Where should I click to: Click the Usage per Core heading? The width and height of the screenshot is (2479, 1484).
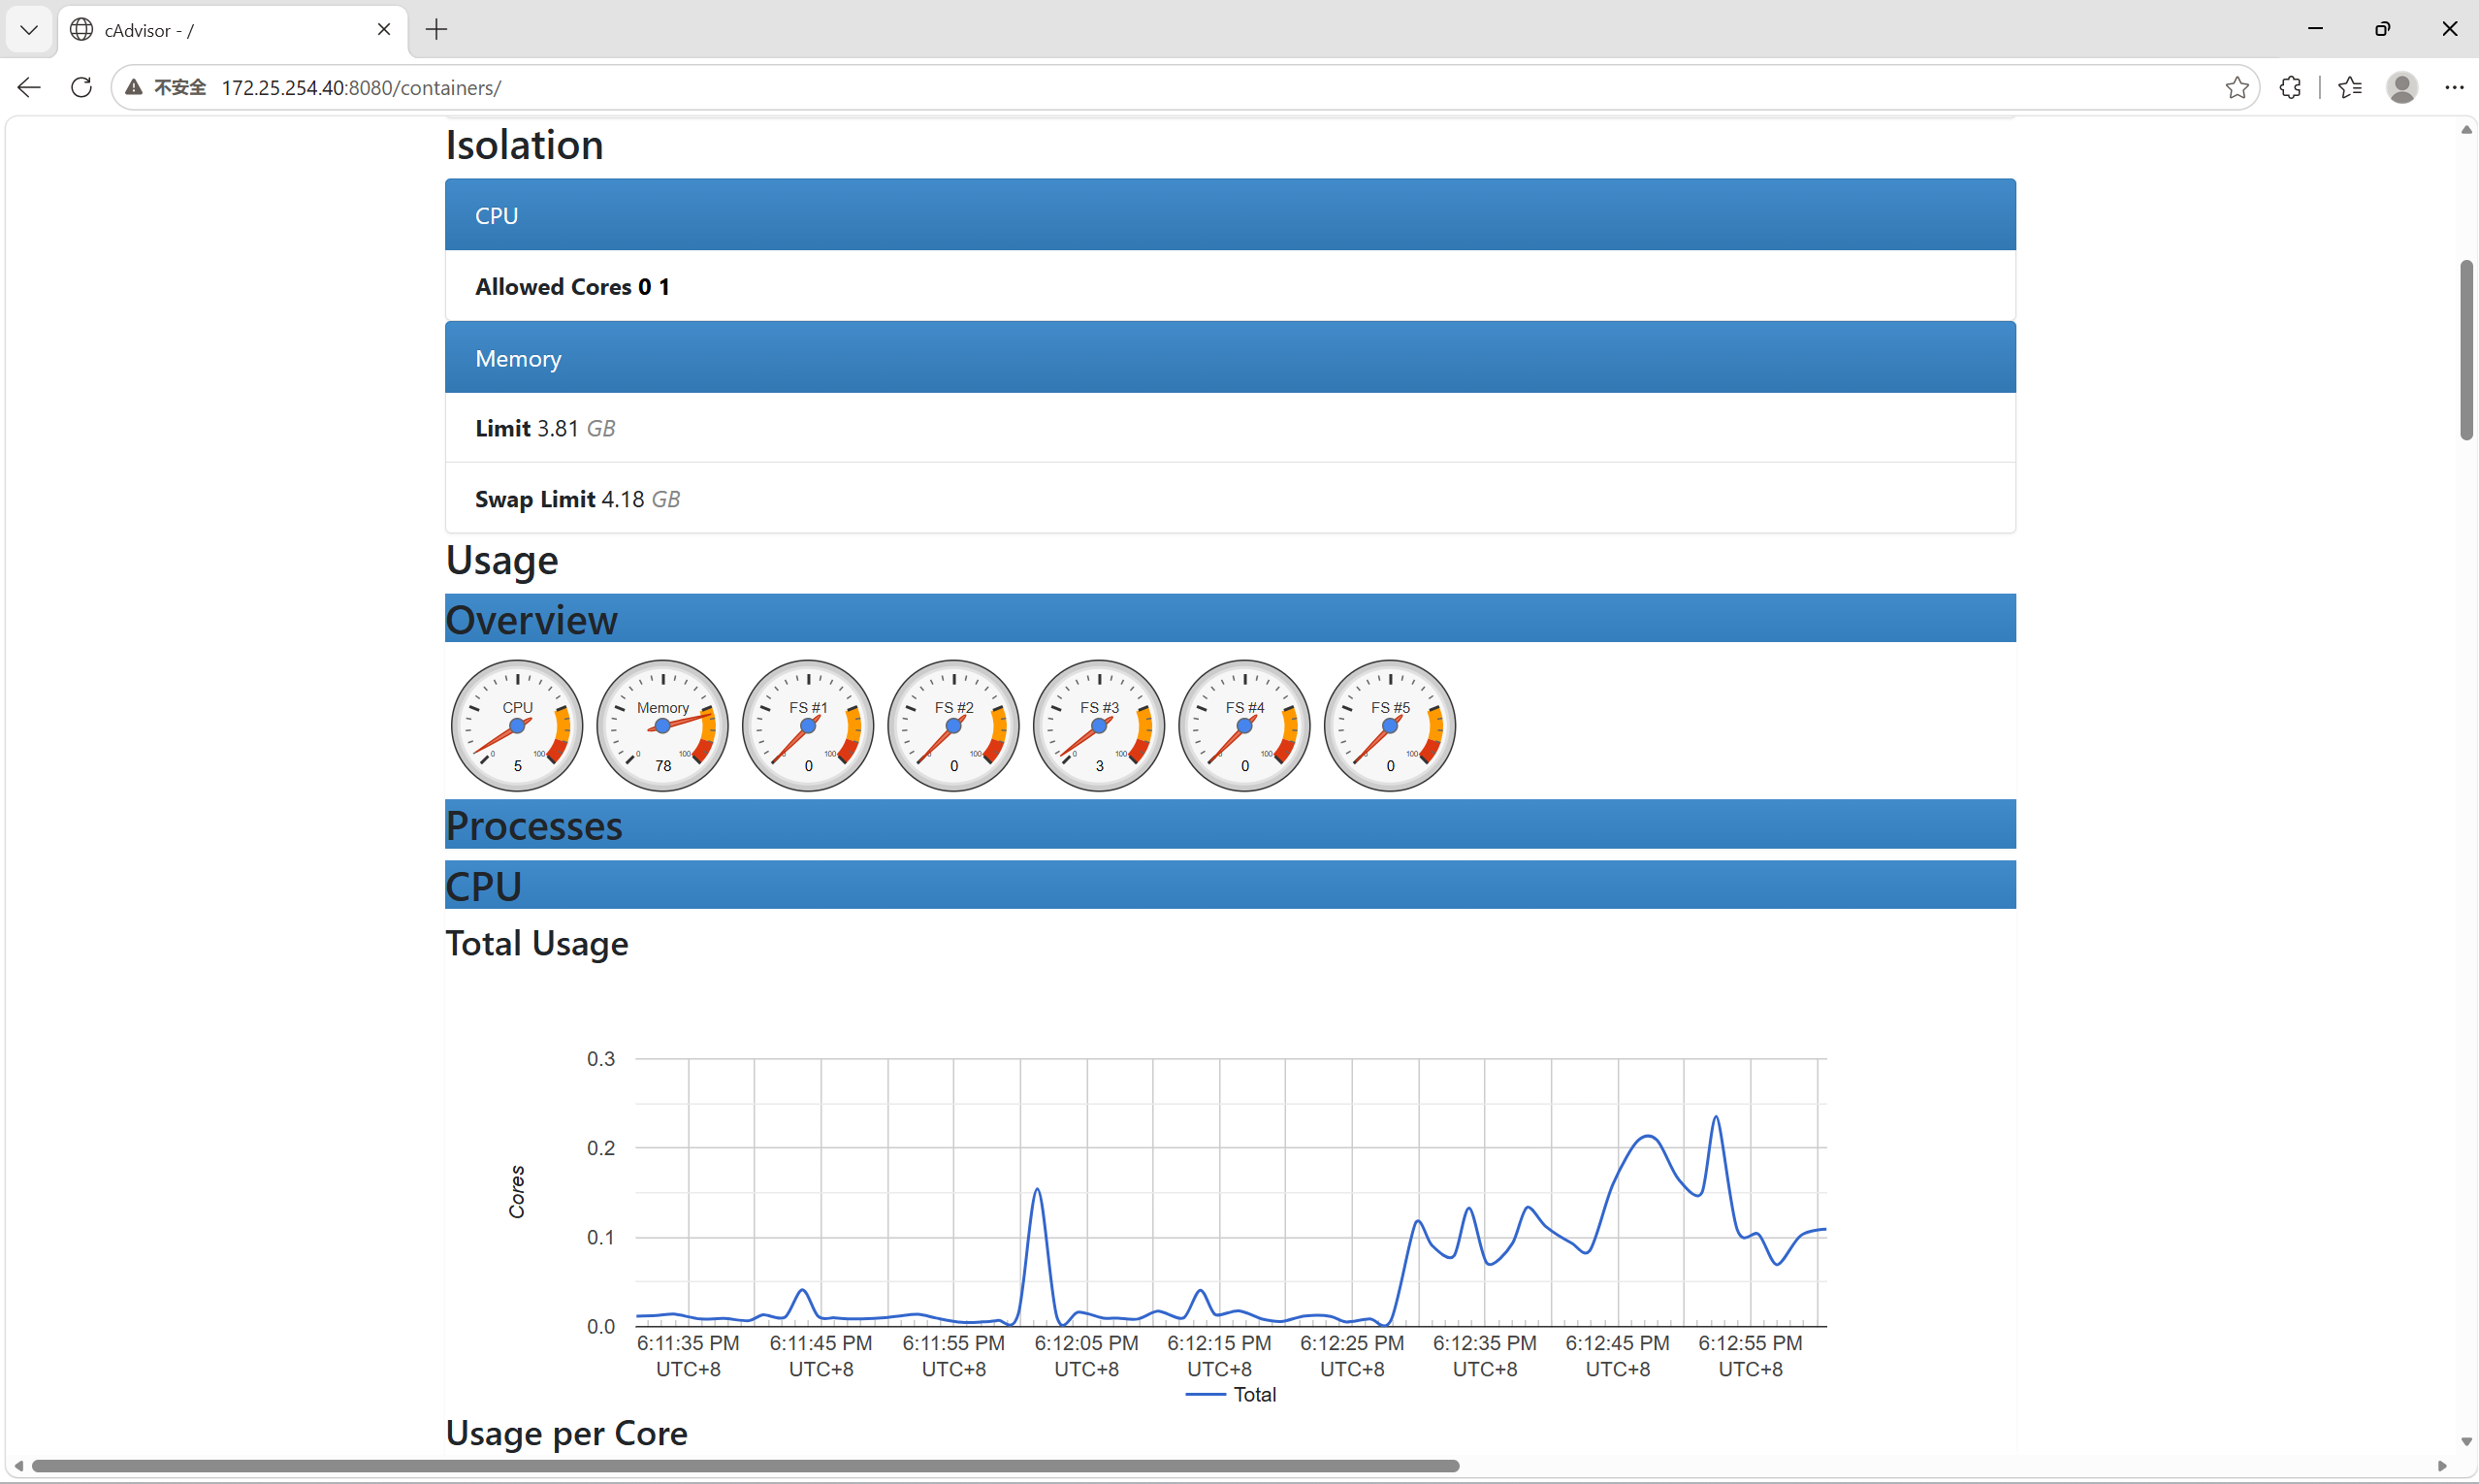[566, 1434]
